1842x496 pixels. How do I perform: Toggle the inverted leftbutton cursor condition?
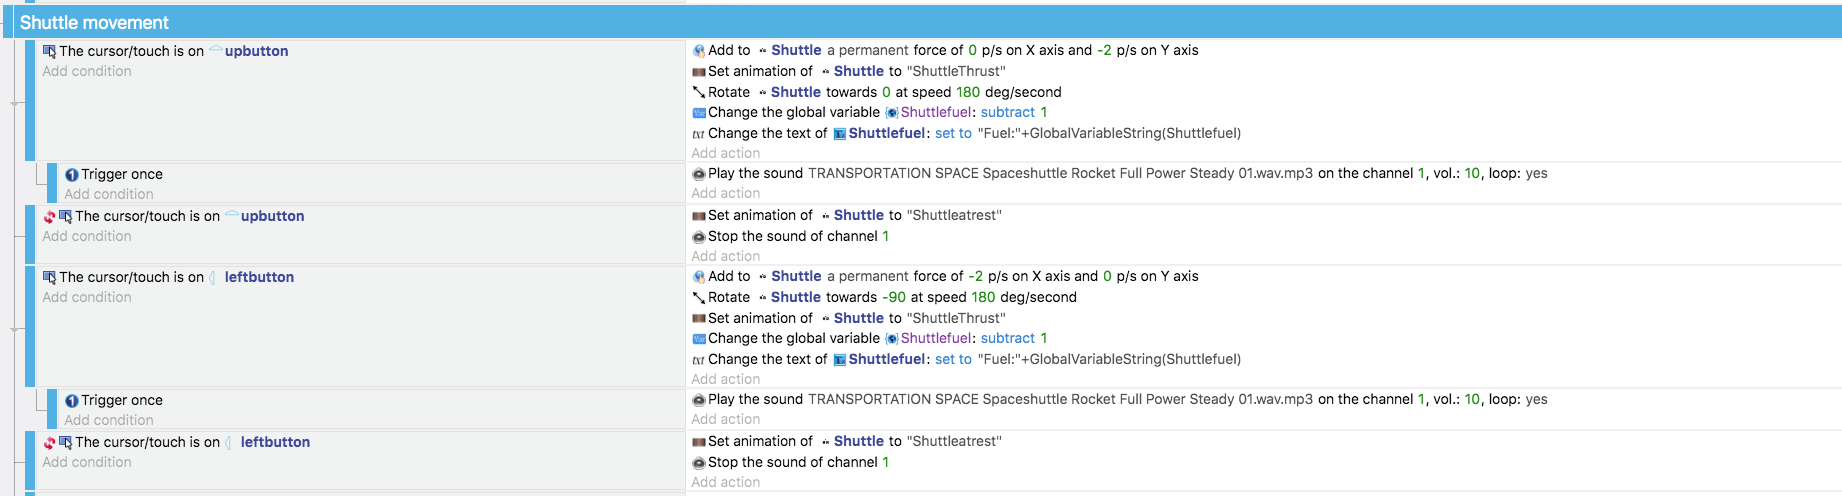pyautogui.click(x=49, y=442)
